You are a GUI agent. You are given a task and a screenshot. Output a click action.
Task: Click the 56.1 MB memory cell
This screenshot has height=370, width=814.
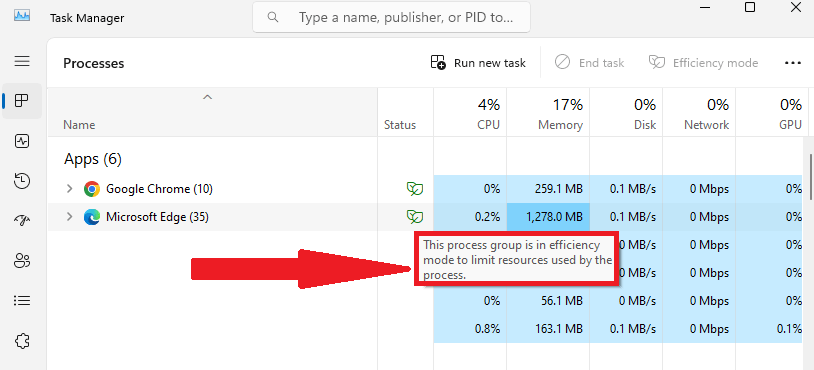548,301
